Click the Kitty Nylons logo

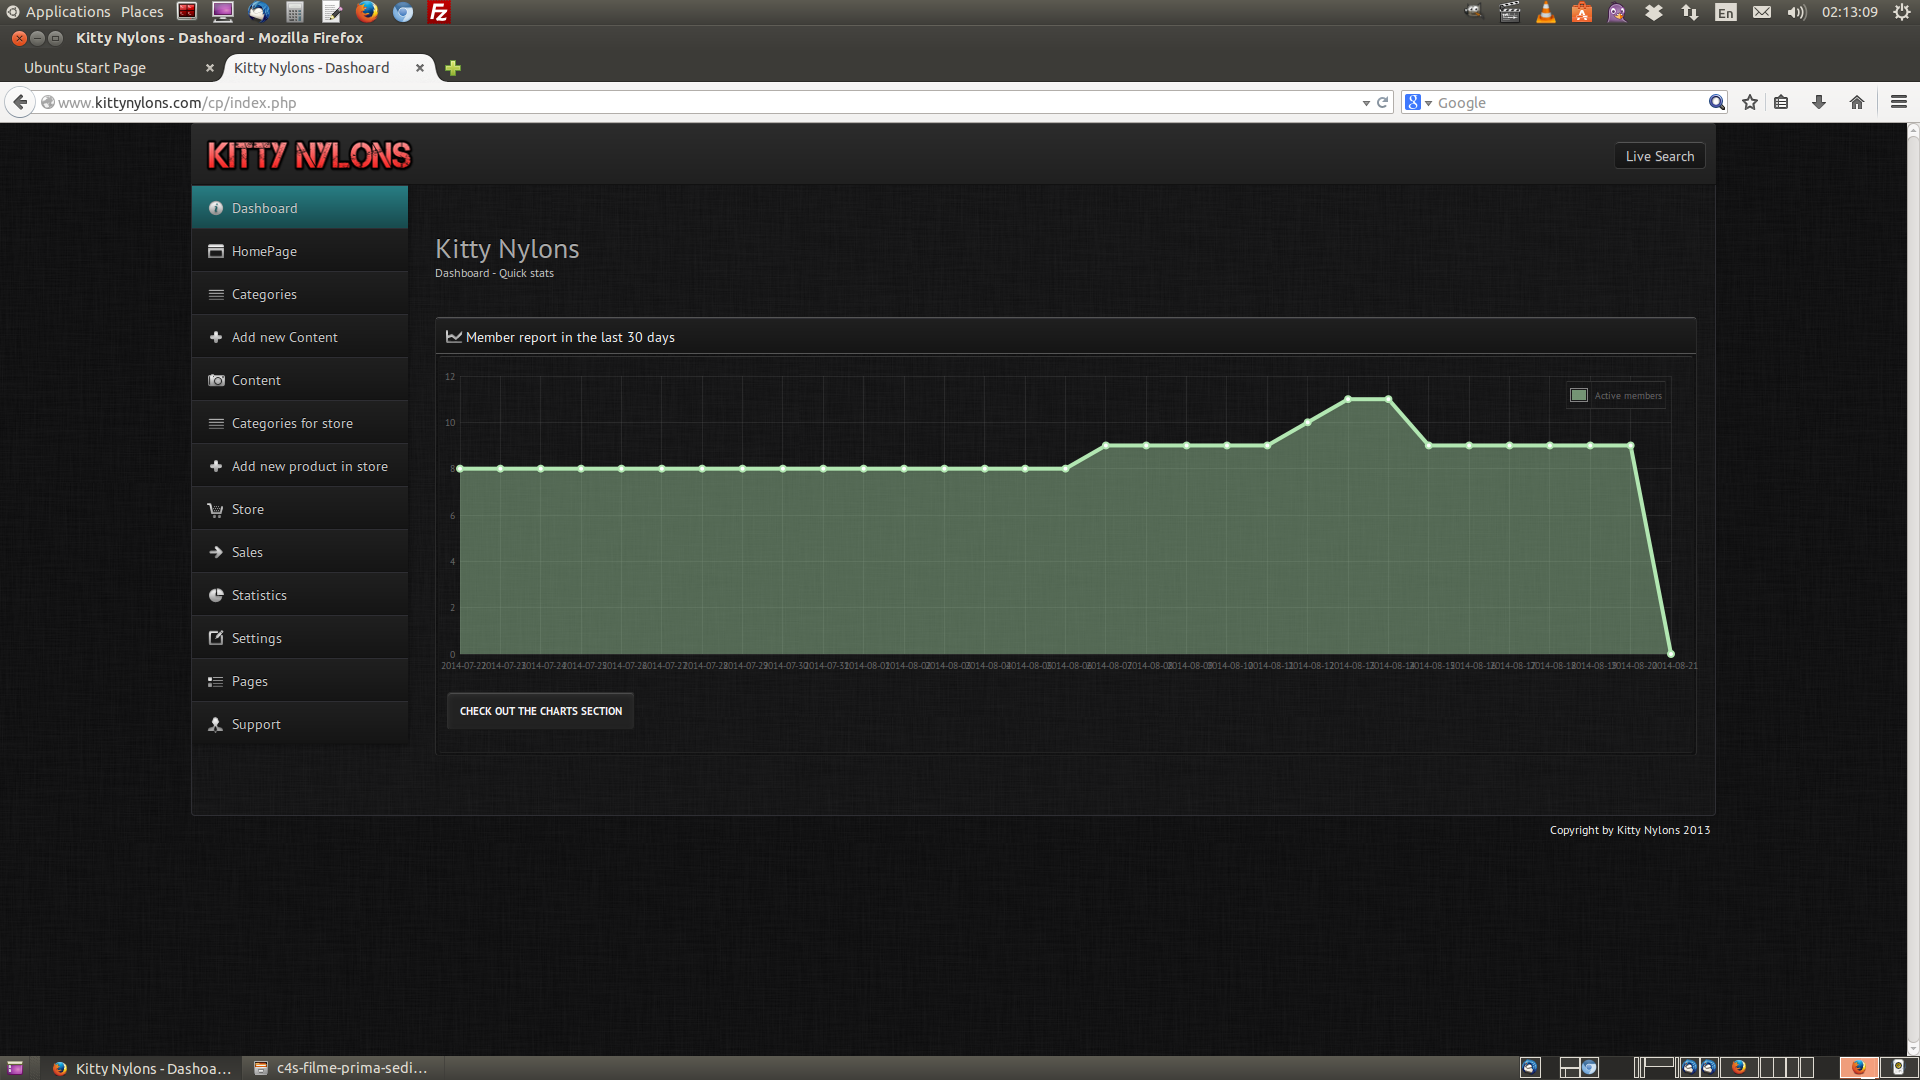(x=309, y=155)
